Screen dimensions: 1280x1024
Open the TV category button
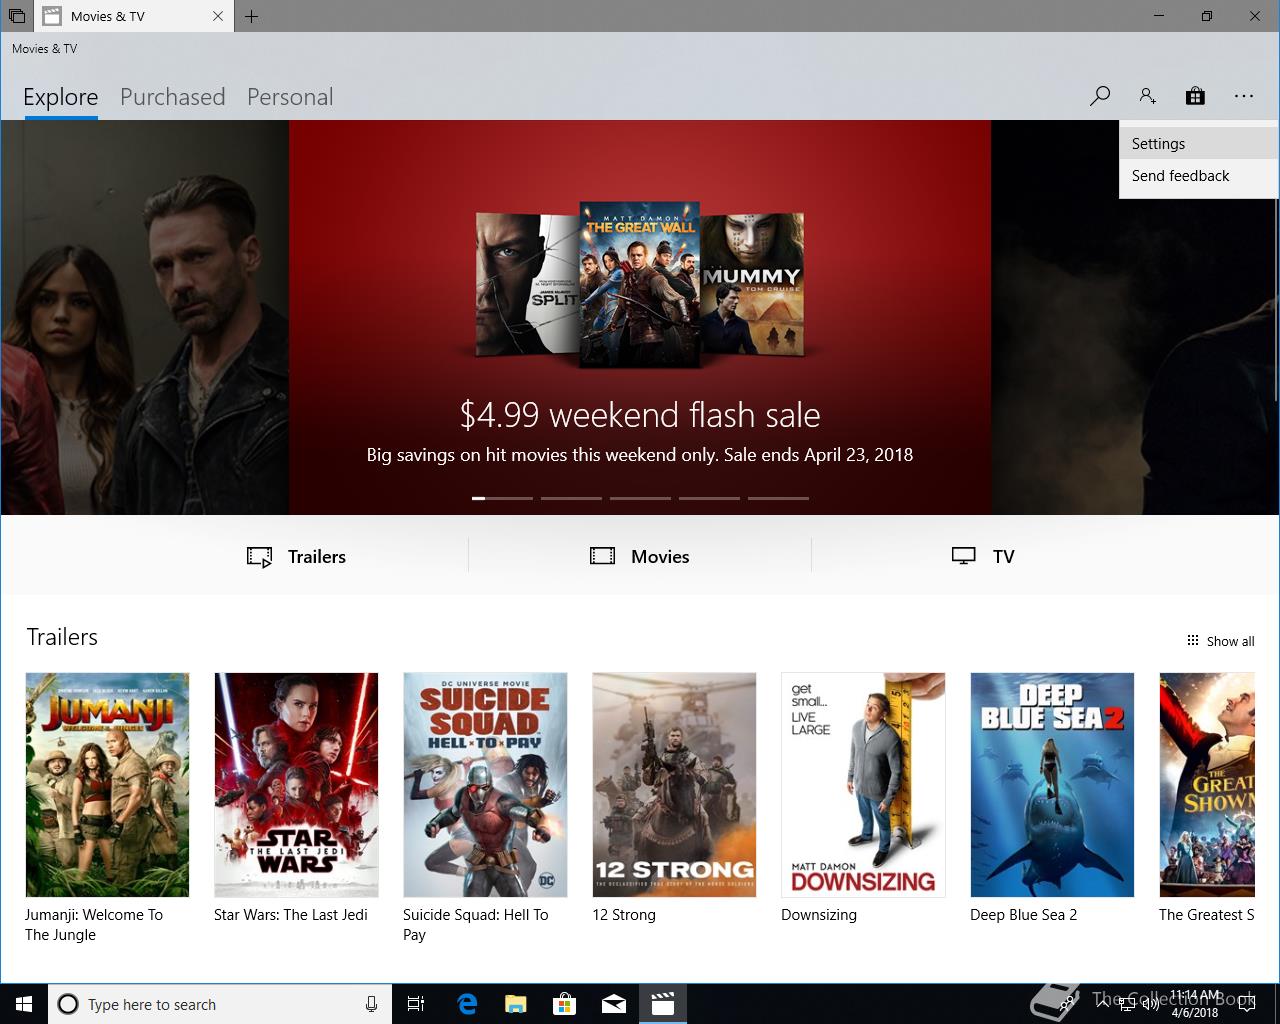click(983, 556)
